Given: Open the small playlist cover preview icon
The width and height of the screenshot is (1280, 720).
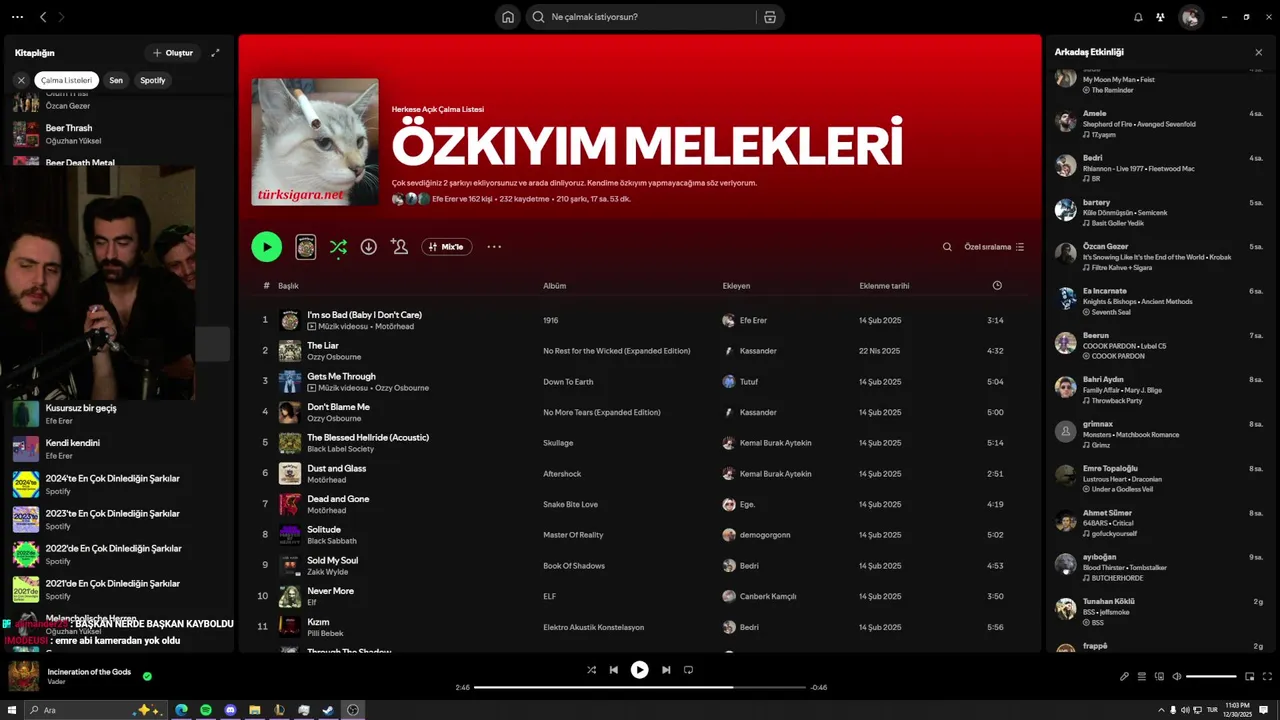Looking at the screenshot, I should pyautogui.click(x=306, y=247).
